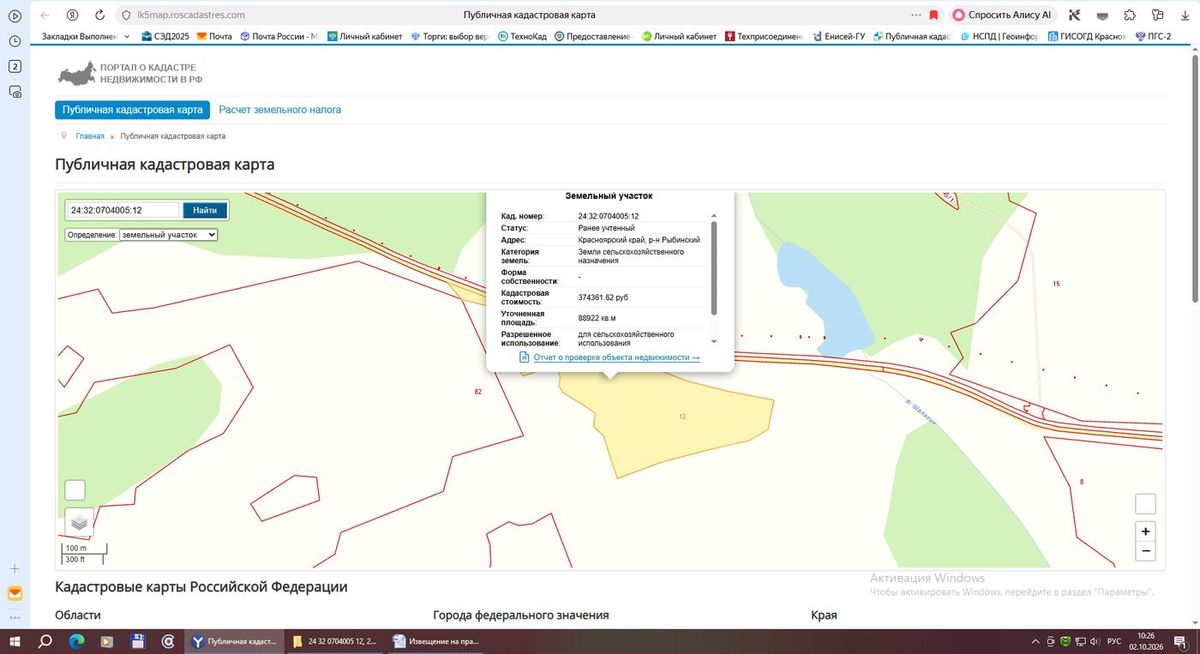This screenshot has width=1200, height=654.
Task: Zoom out the map with minus button
Action: [1146, 551]
